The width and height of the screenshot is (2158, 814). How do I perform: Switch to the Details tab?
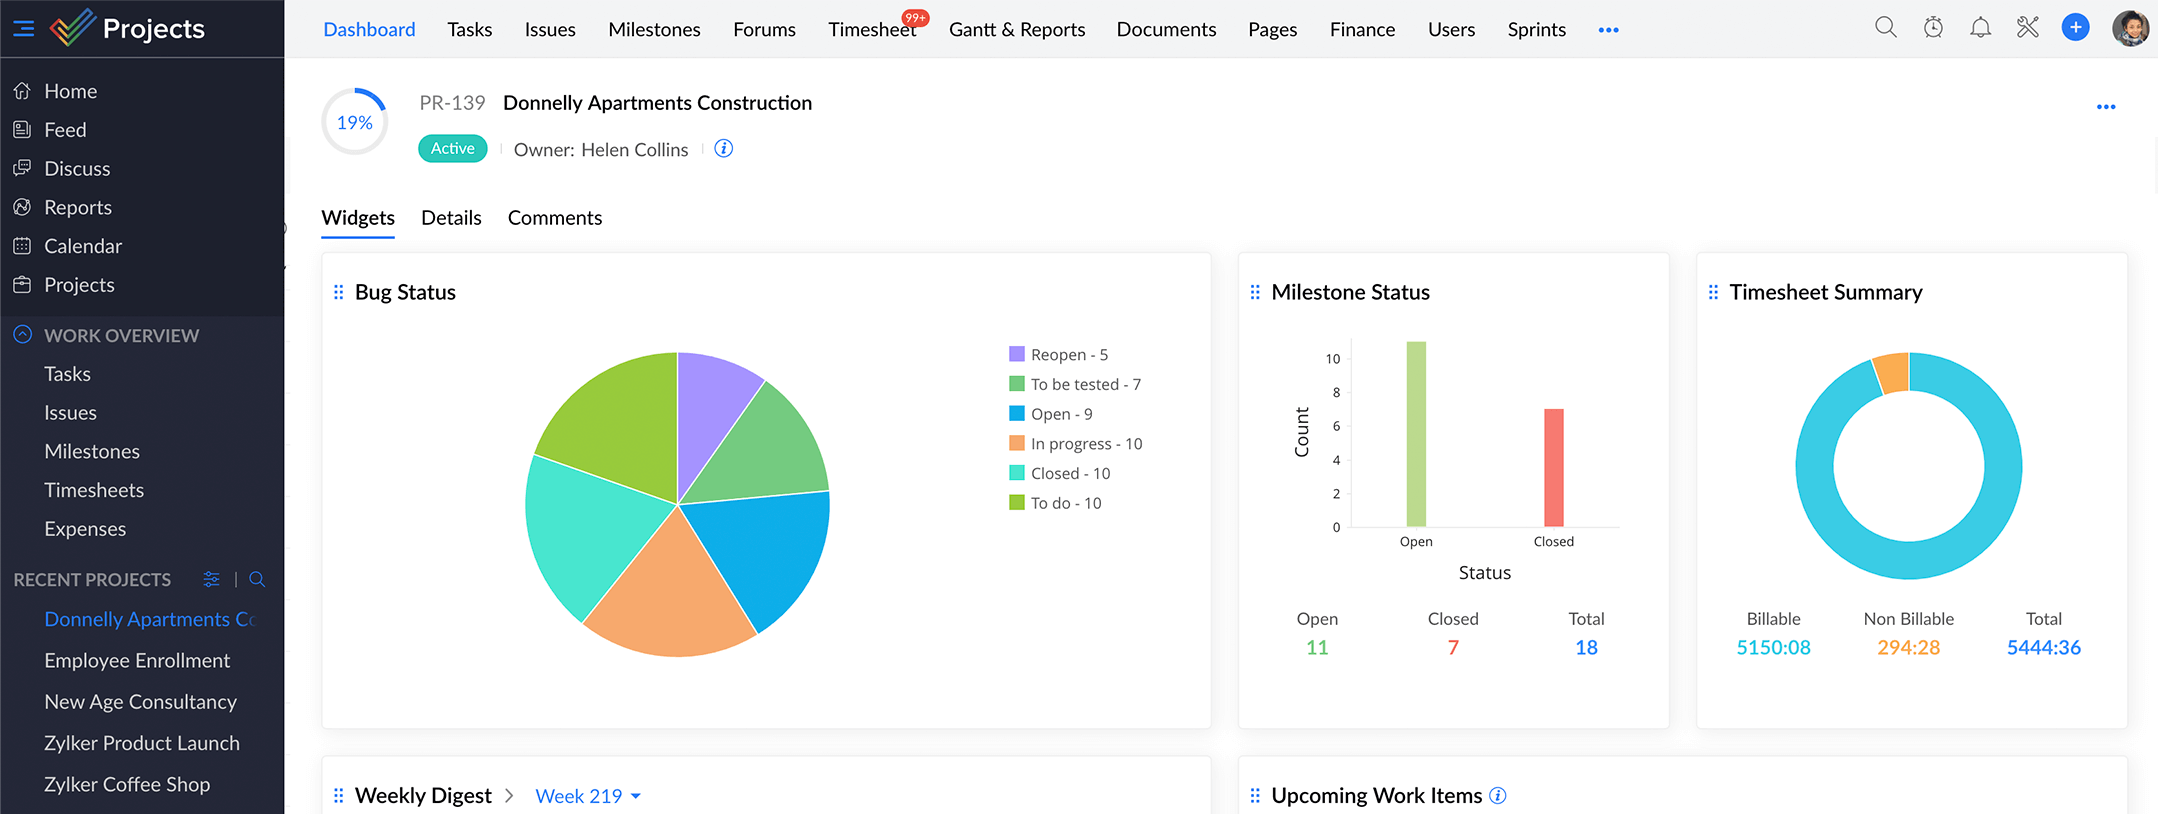(451, 218)
